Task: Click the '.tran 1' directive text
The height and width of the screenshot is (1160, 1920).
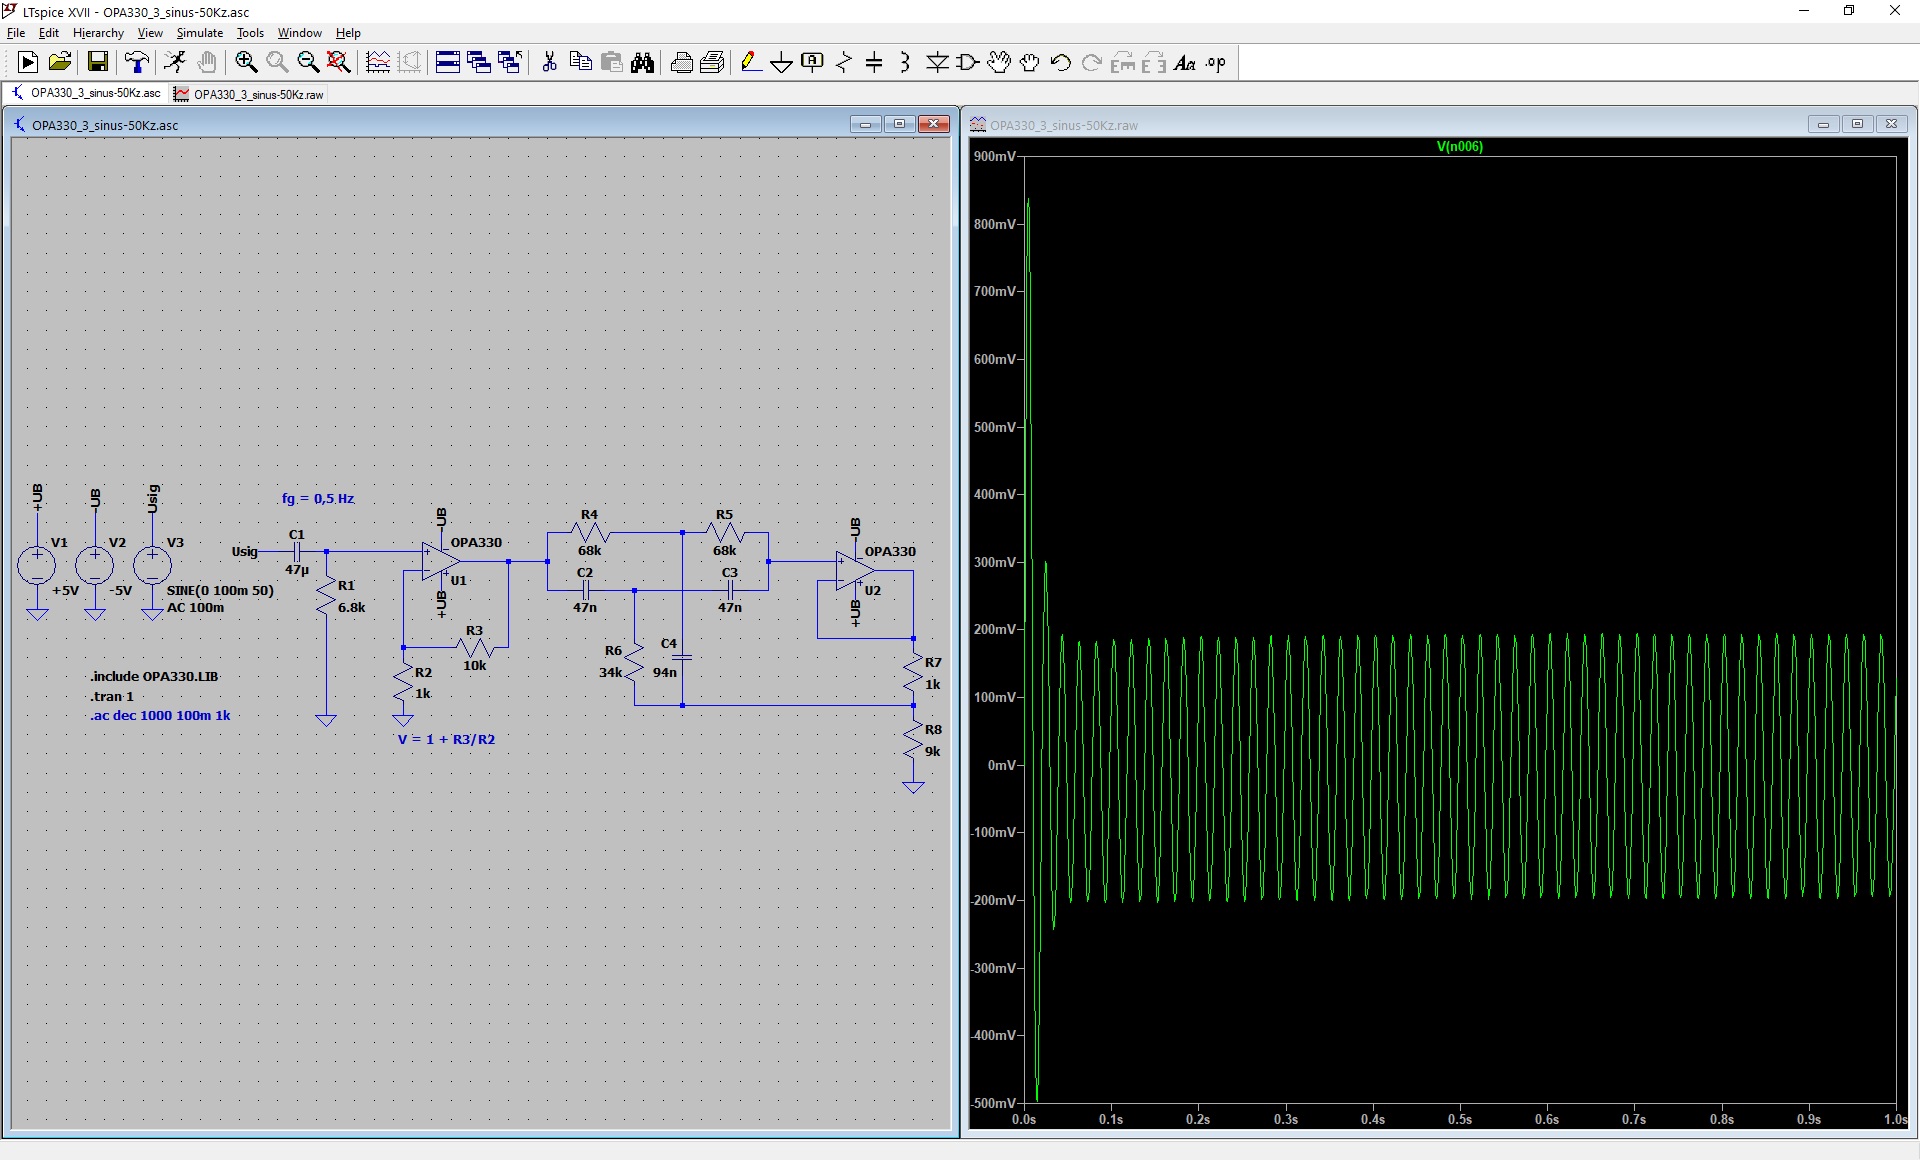Action: click(x=112, y=696)
